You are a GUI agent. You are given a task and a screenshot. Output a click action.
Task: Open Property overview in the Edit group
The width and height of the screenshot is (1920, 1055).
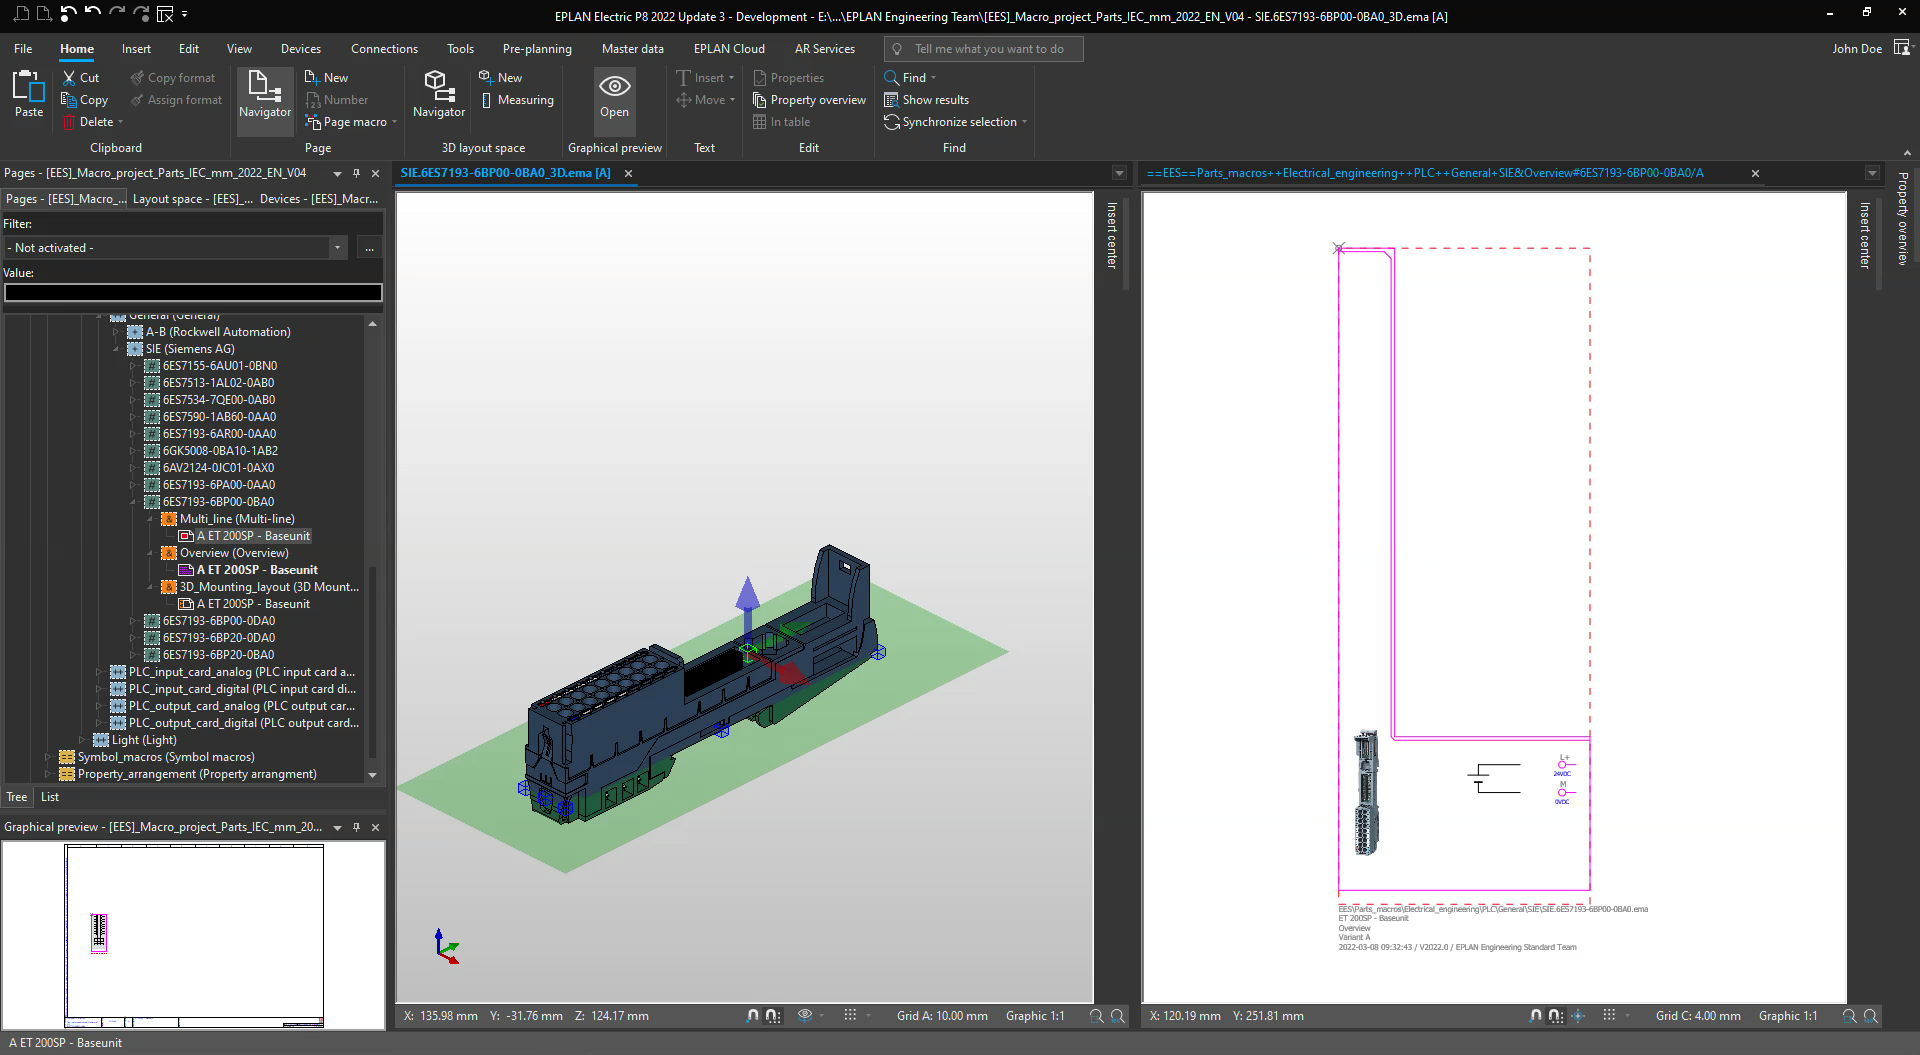[x=817, y=100]
